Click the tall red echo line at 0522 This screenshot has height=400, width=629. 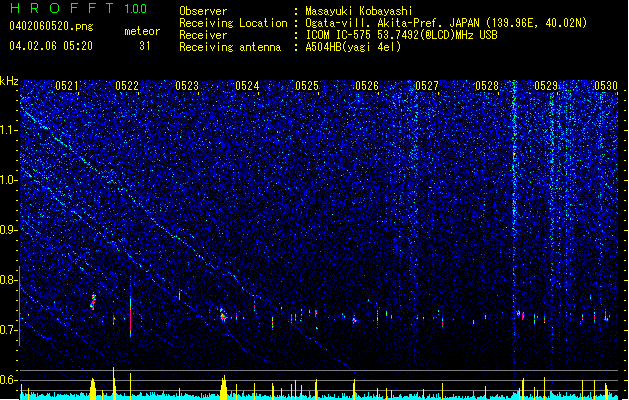pos(131,317)
